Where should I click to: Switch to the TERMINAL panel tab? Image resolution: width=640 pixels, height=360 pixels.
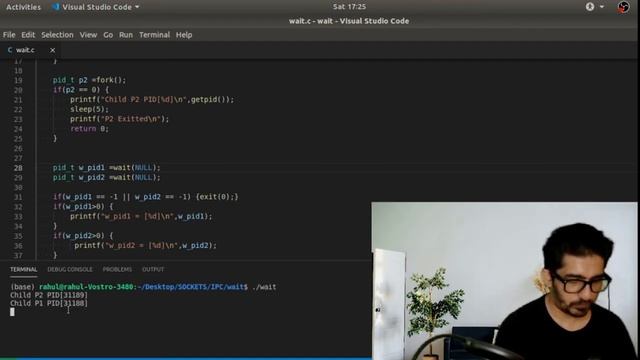[x=24, y=269]
